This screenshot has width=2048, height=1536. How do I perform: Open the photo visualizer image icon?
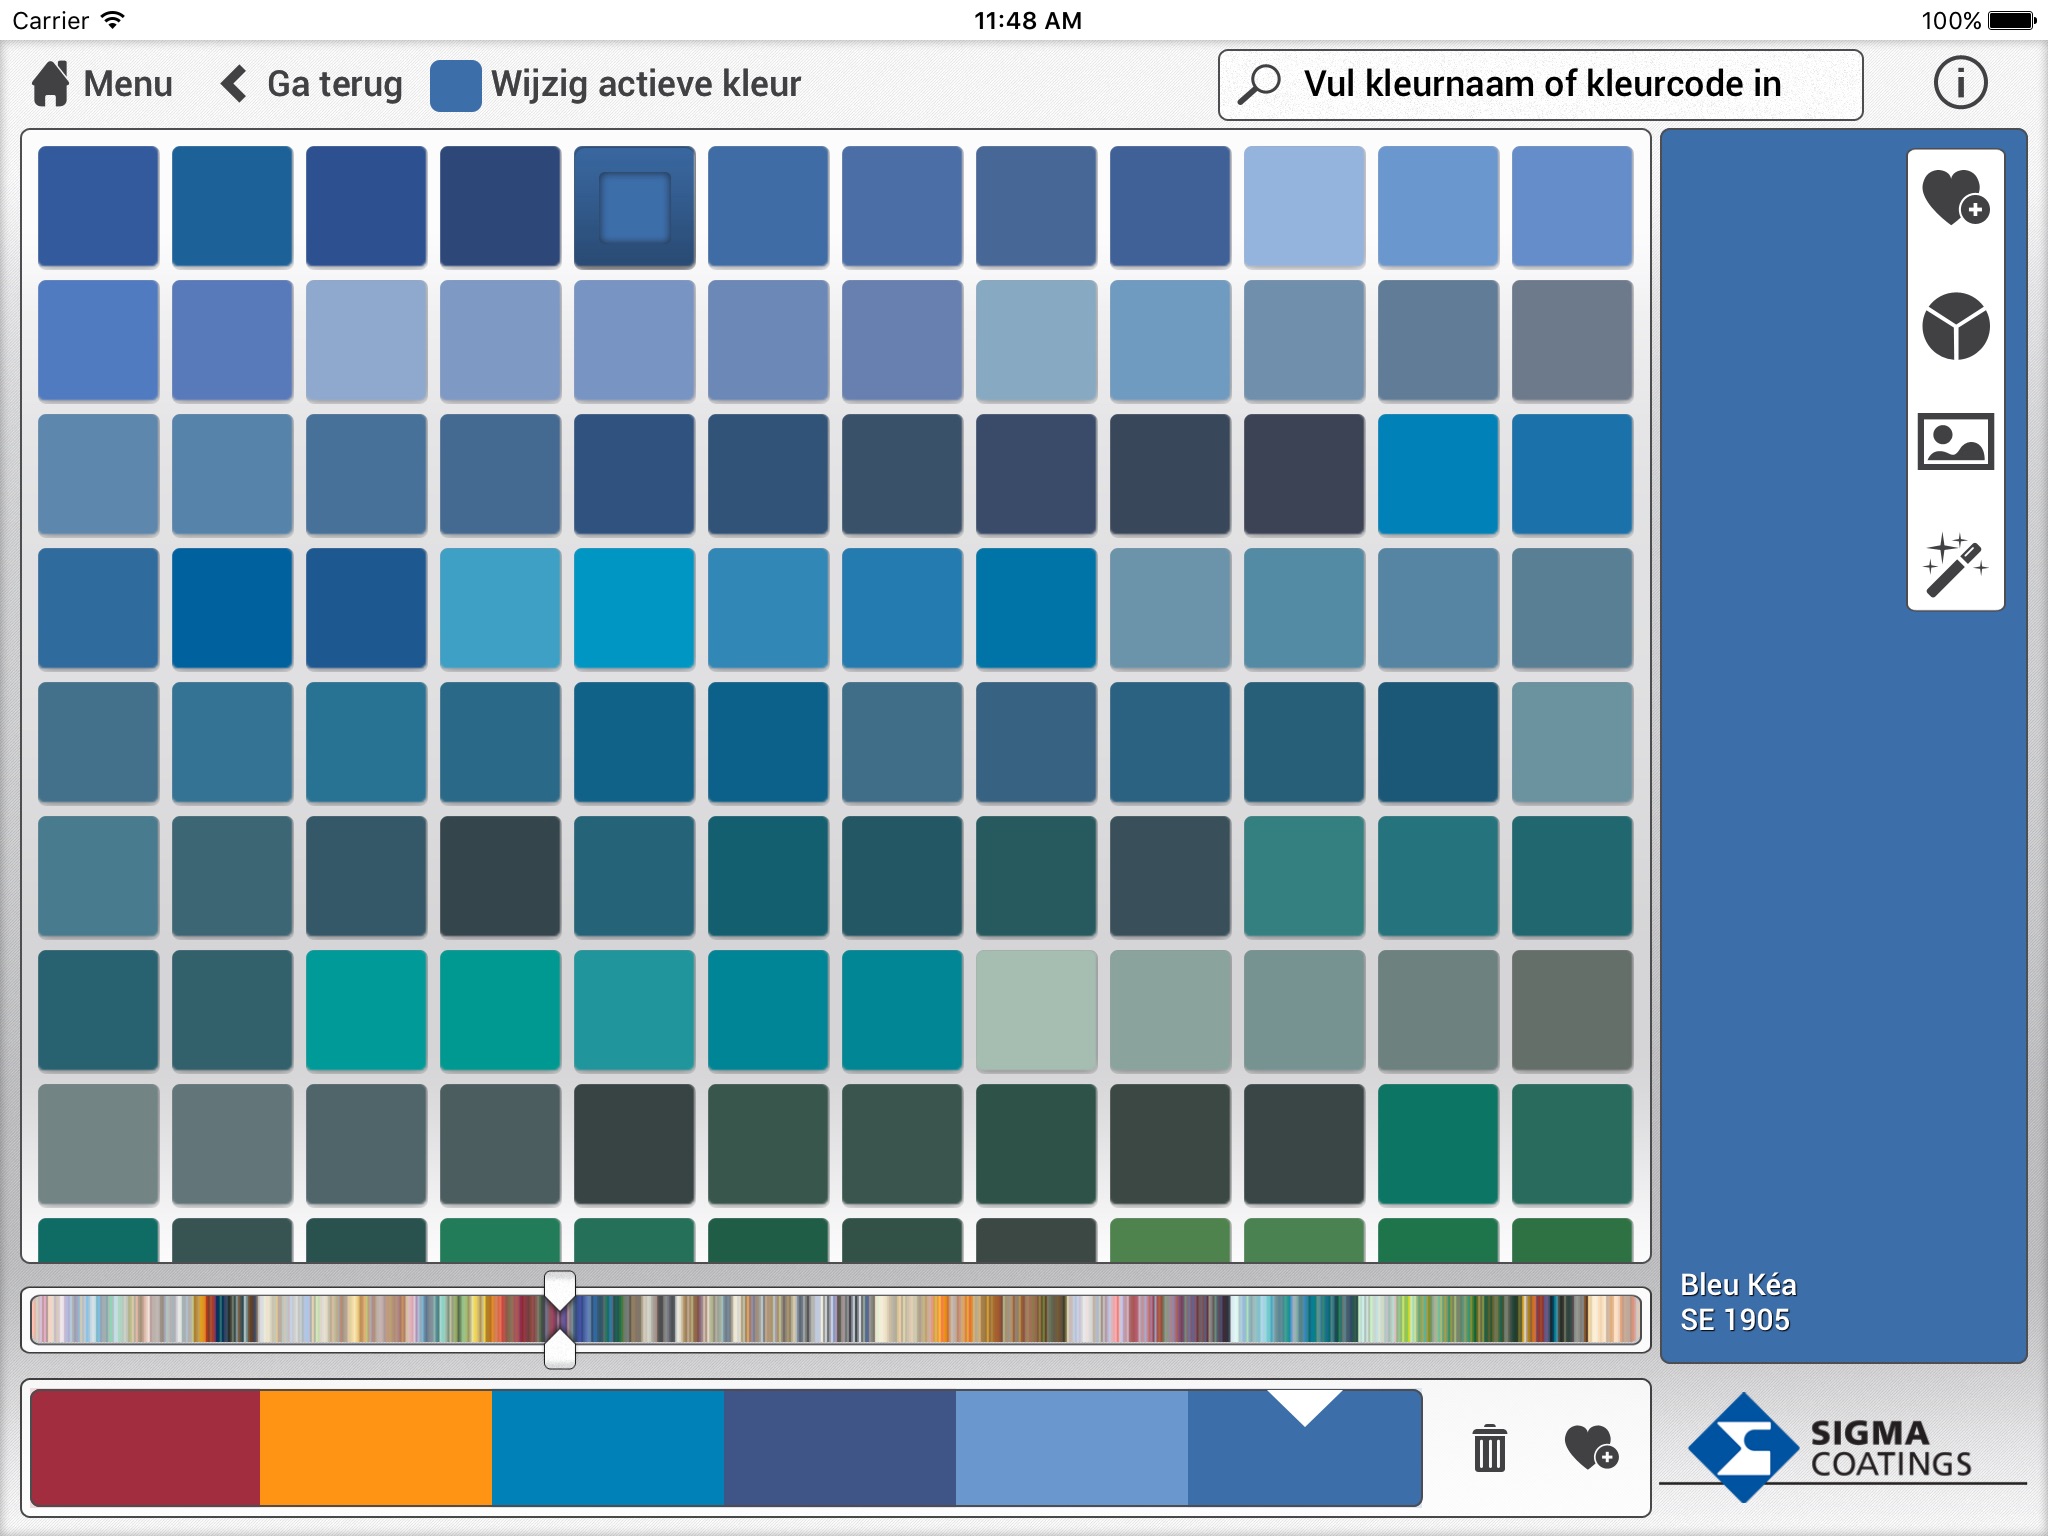click(x=1955, y=441)
